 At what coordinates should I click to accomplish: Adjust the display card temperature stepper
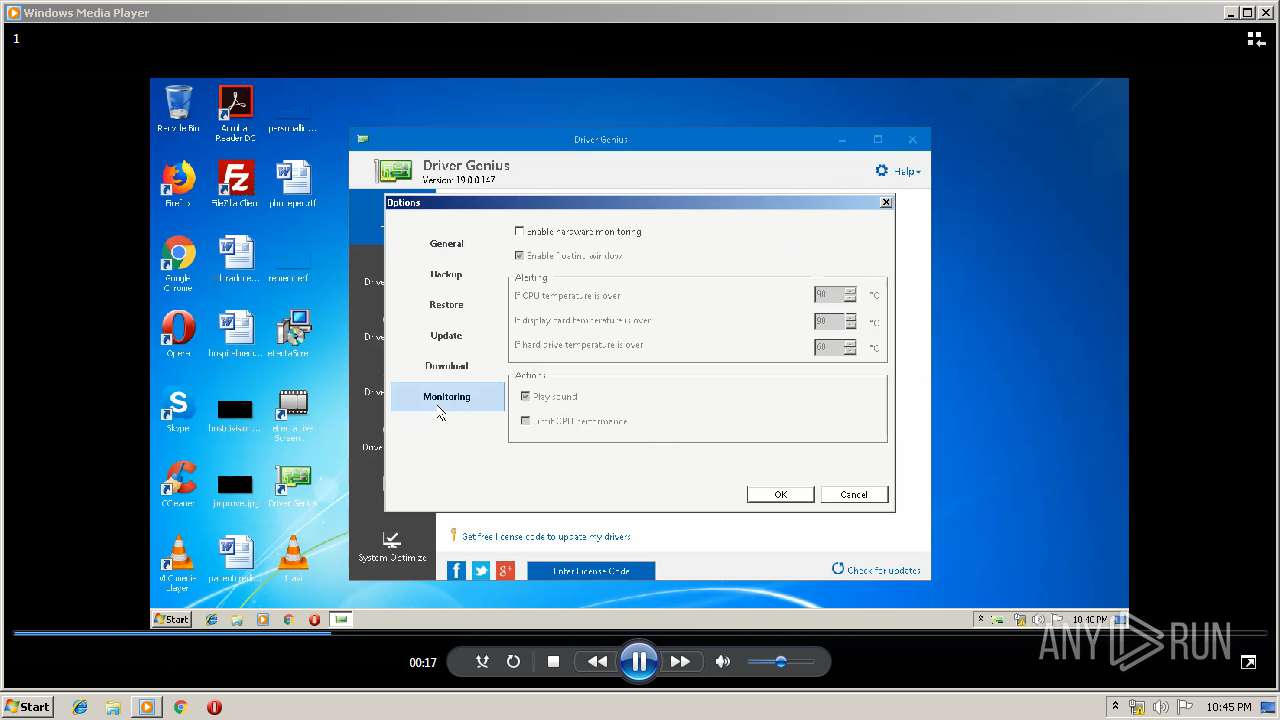[850, 321]
